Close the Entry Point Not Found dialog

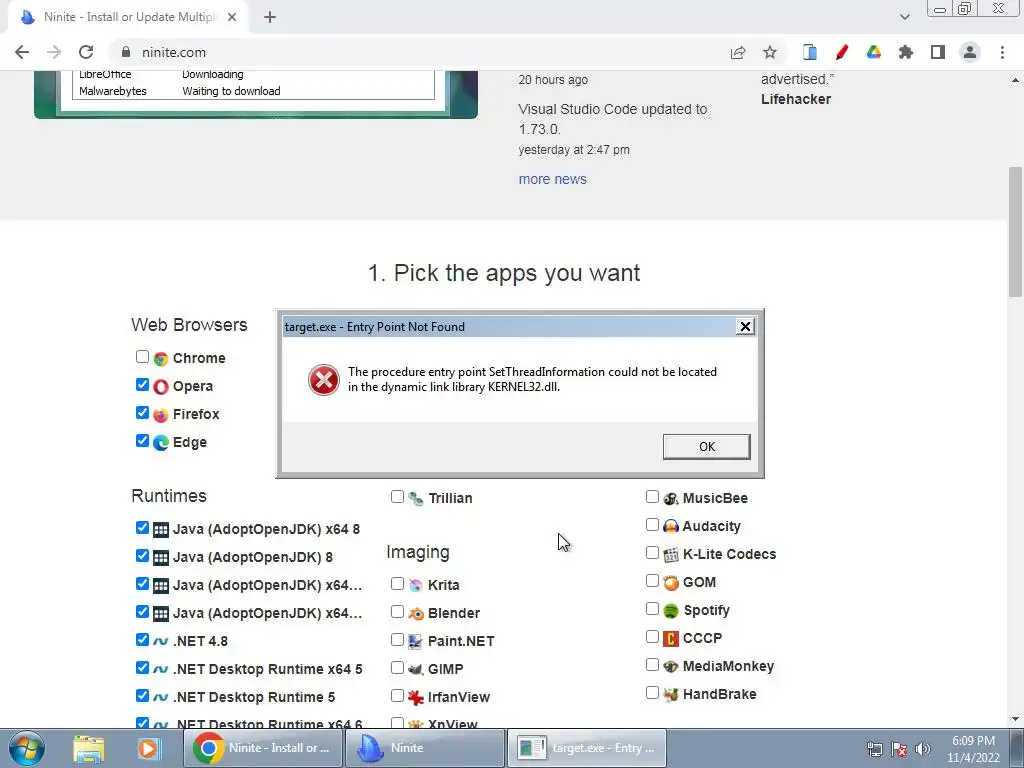(745, 327)
